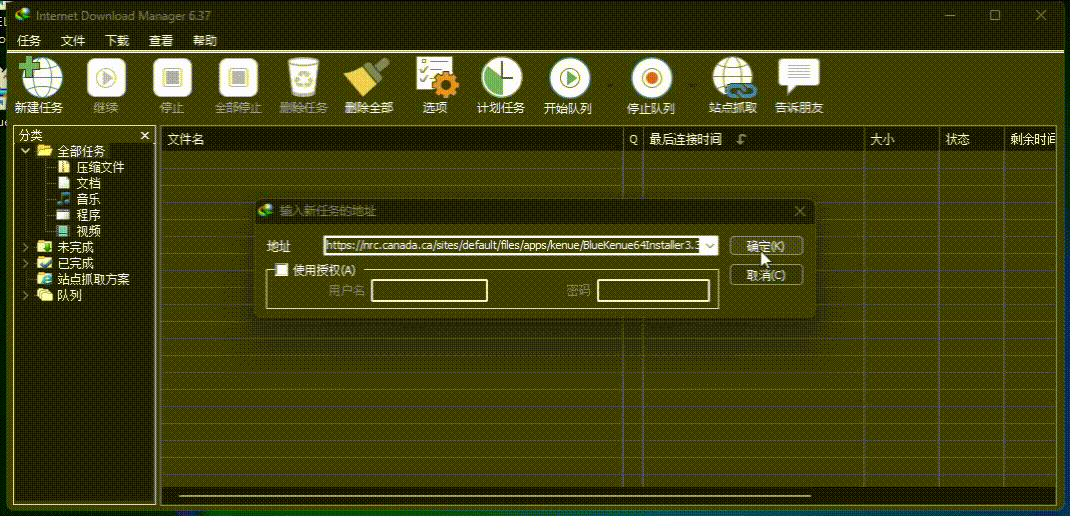Click the 新建任务 (new task) toolbar icon
Viewport: 1070px width, 516px height.
click(40, 77)
